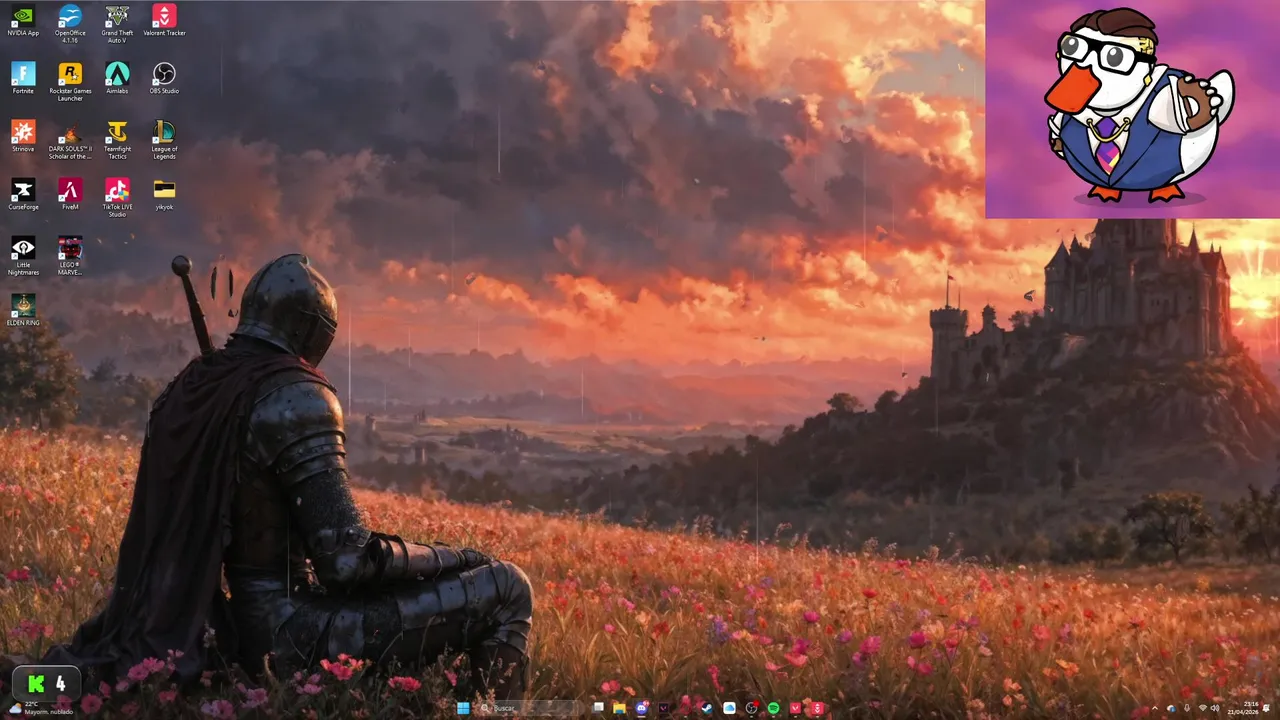The height and width of the screenshot is (720, 1280).
Task: Open the Windows Start menu
Action: [463, 708]
